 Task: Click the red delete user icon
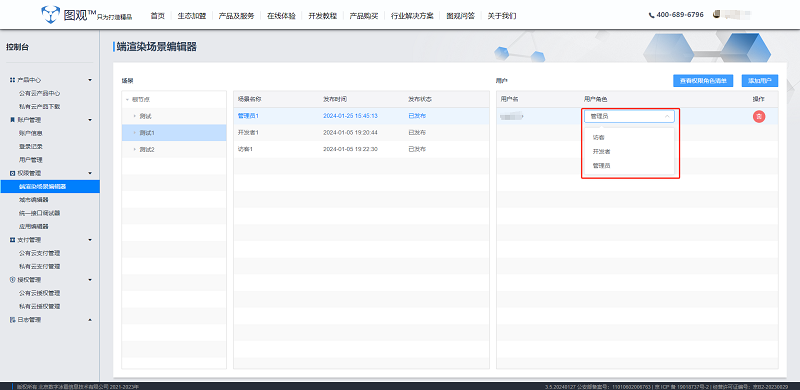759,116
